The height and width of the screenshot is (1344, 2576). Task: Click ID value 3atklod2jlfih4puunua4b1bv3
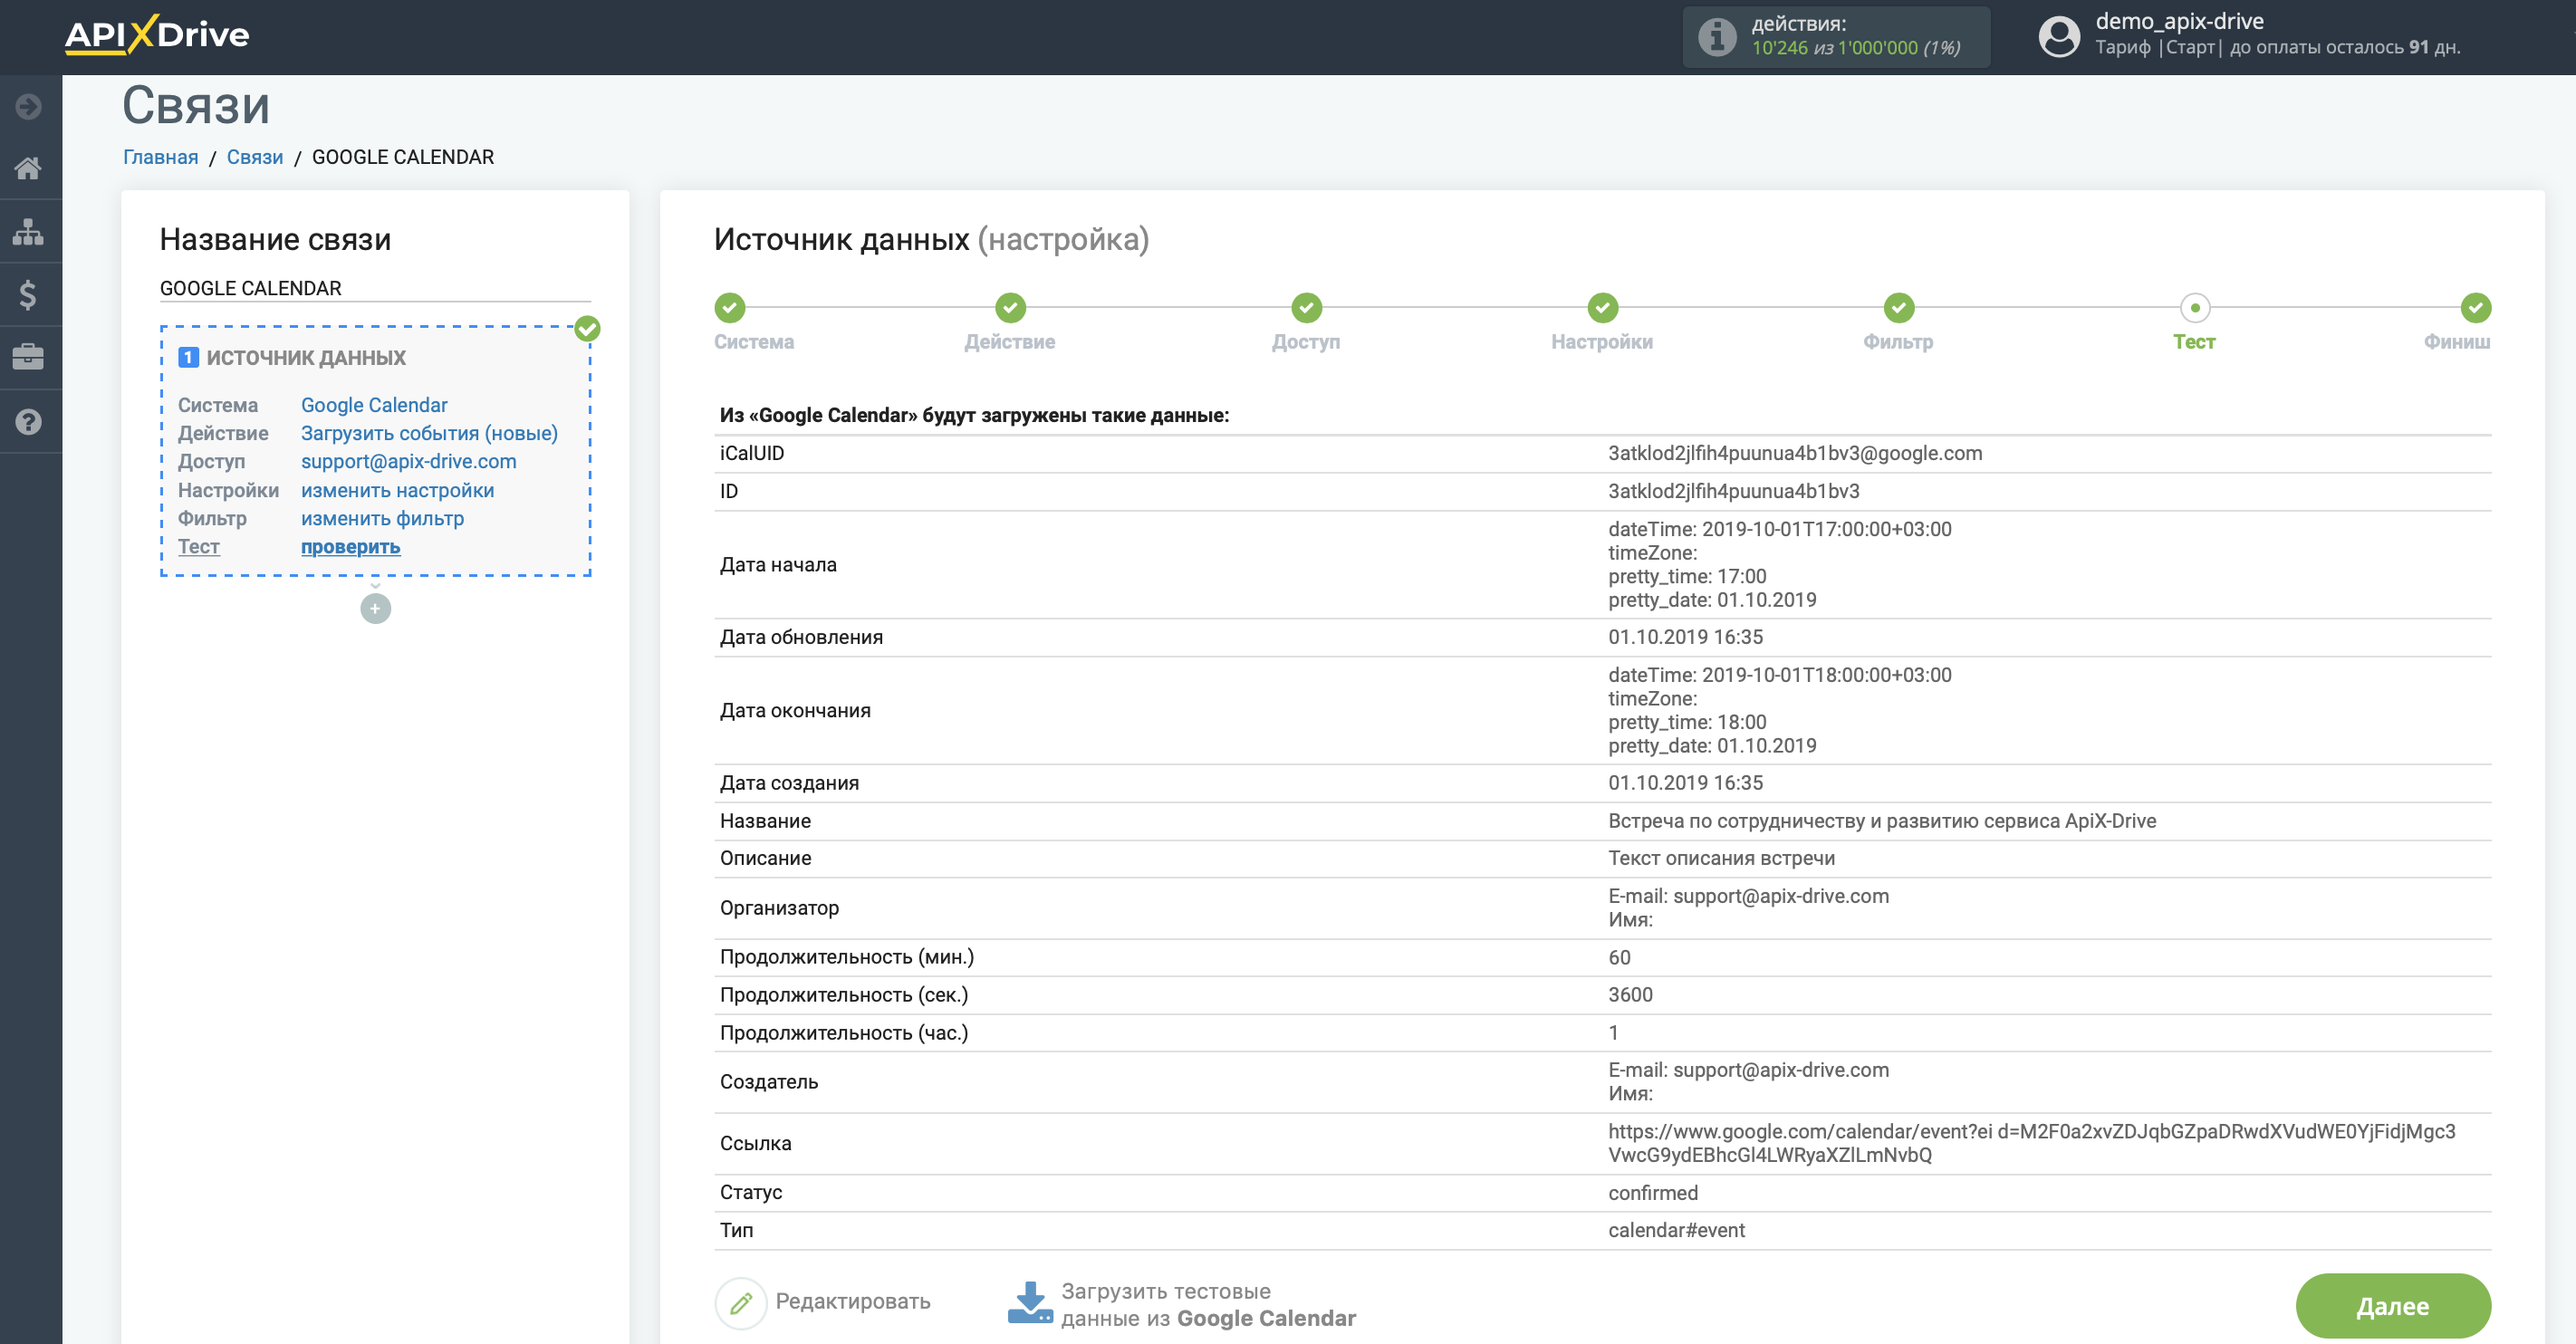click(x=1733, y=491)
